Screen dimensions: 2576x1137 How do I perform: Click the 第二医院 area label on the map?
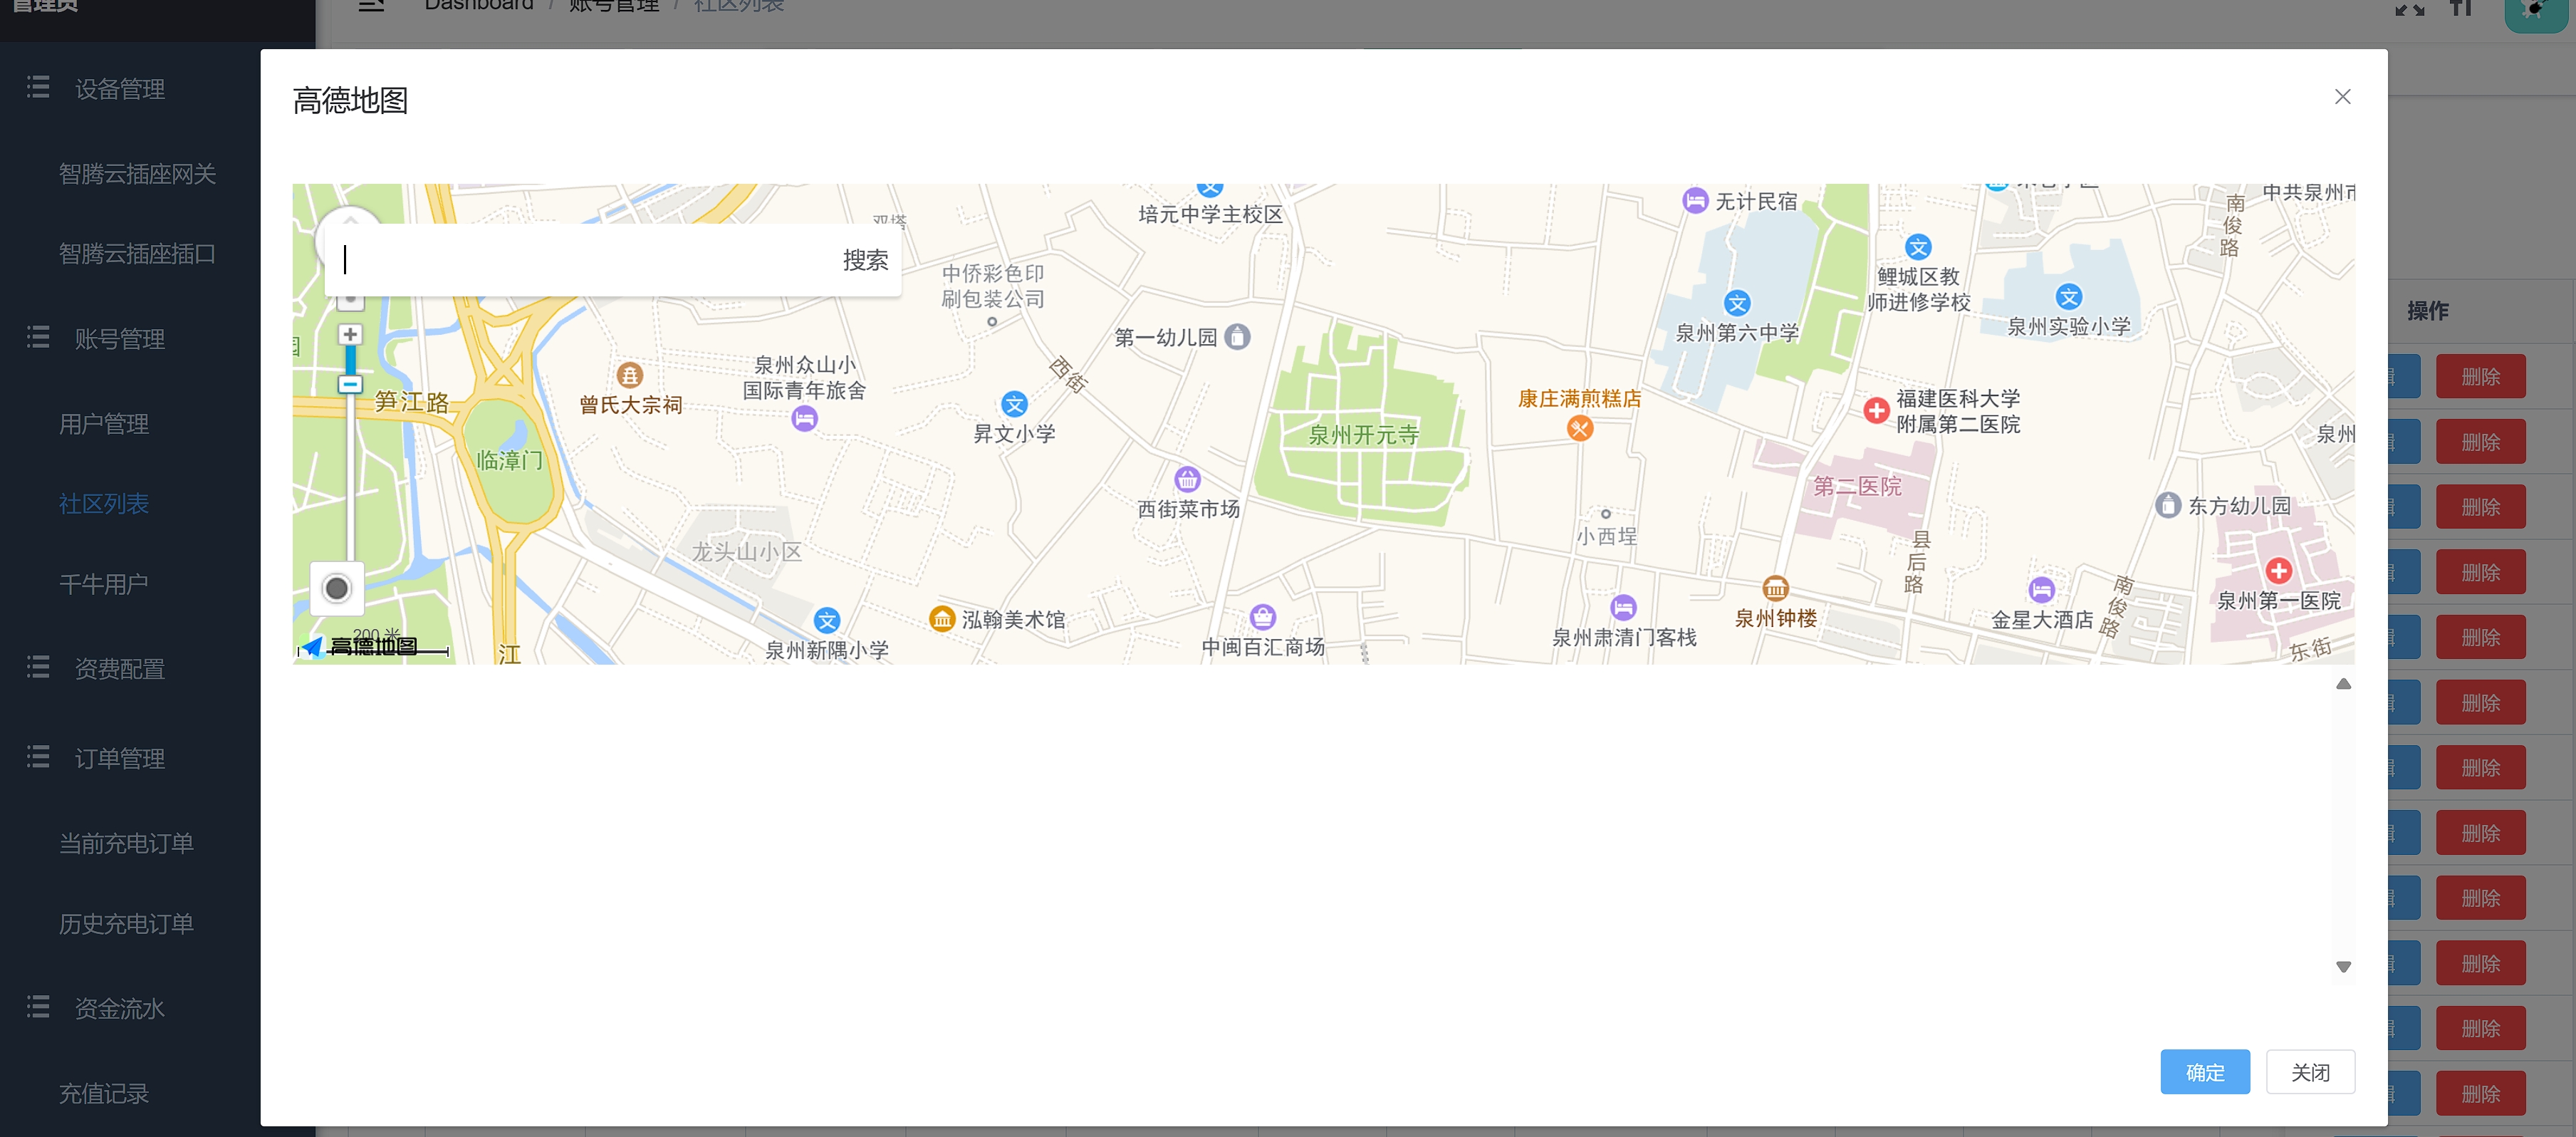(x=1857, y=487)
